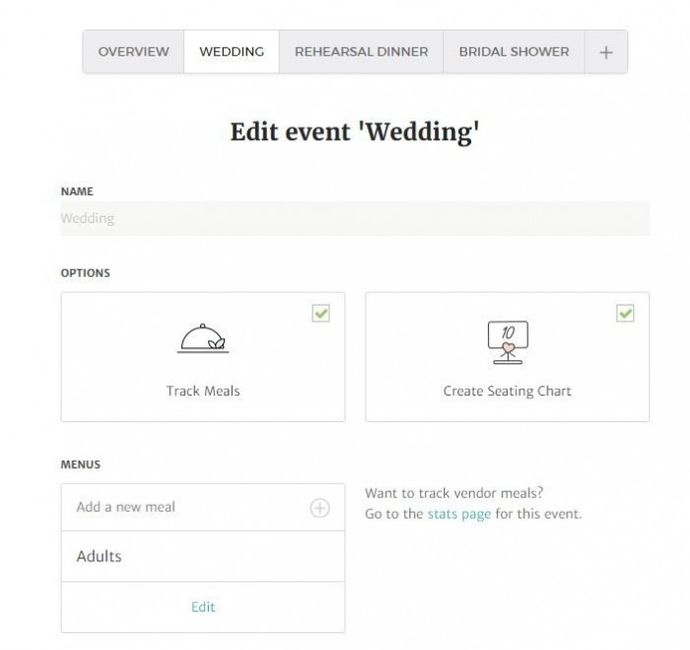Click the plus icon to add an event
690x650 pixels.
606,52
